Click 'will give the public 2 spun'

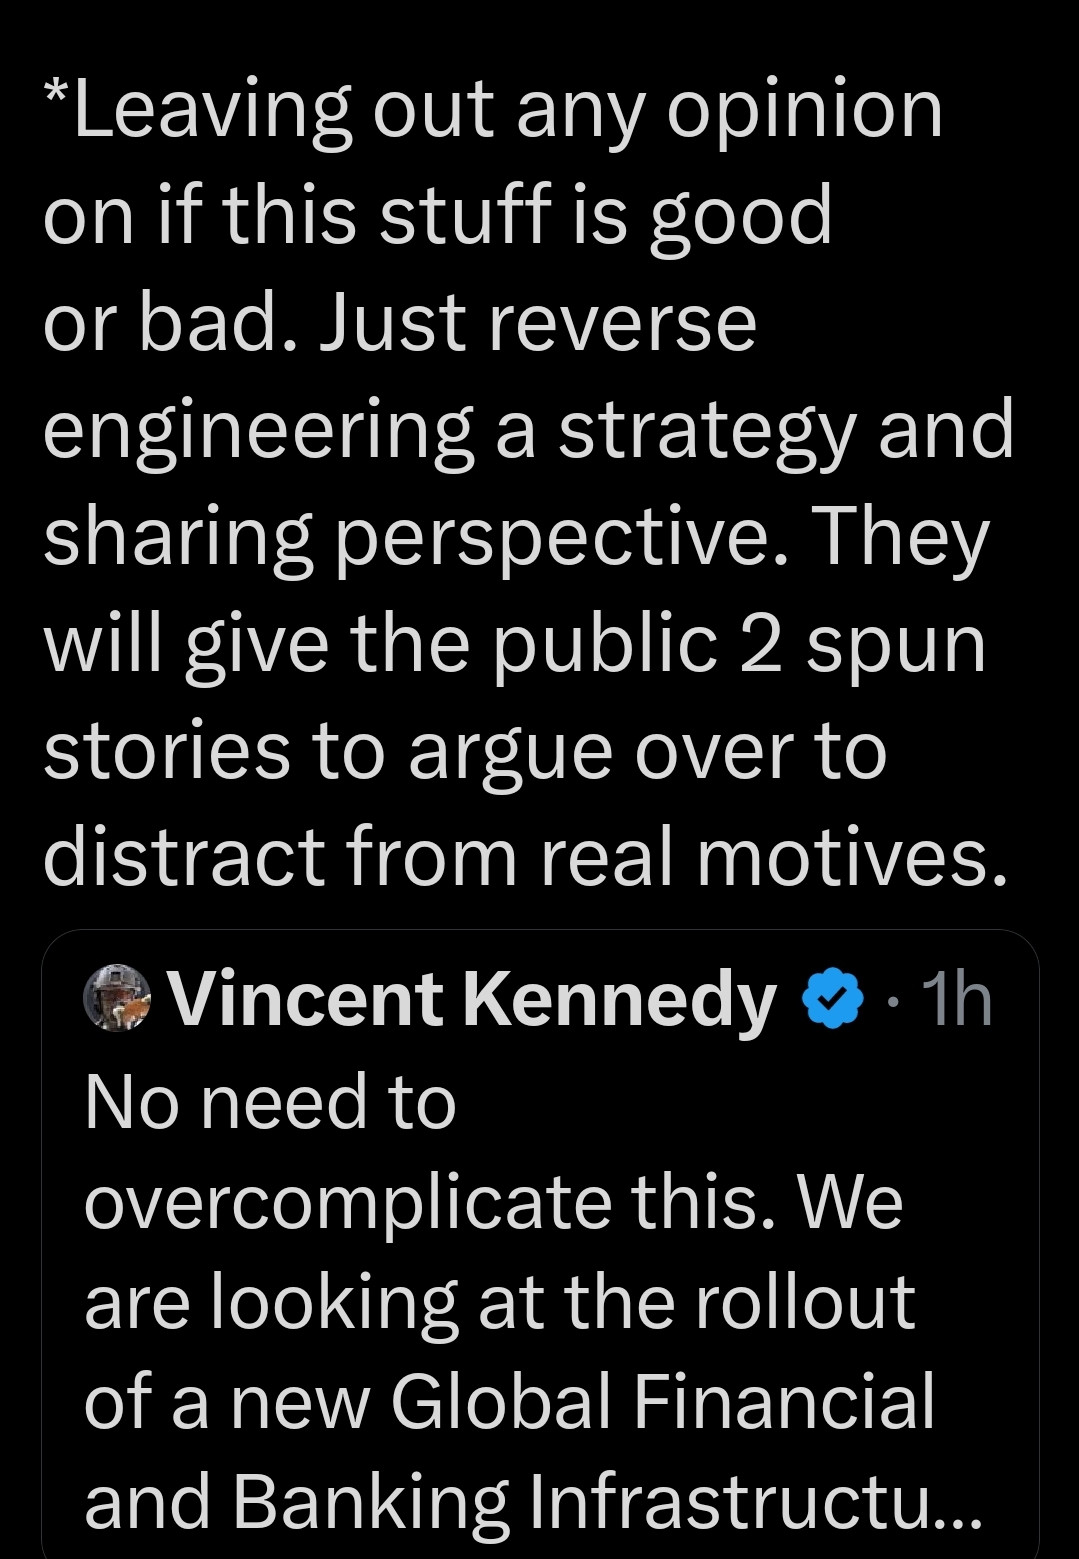514,645
